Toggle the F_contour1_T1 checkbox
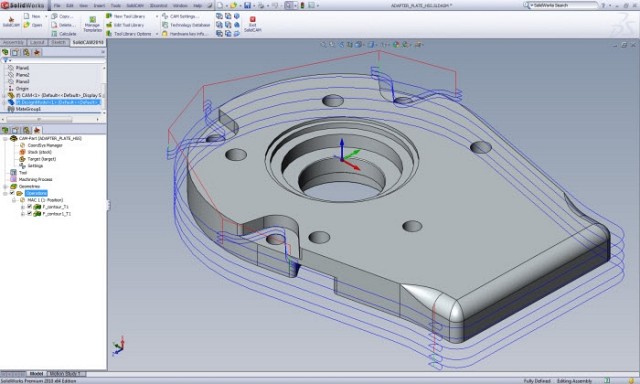Image resolution: width=640 pixels, height=384 pixels. [29, 213]
